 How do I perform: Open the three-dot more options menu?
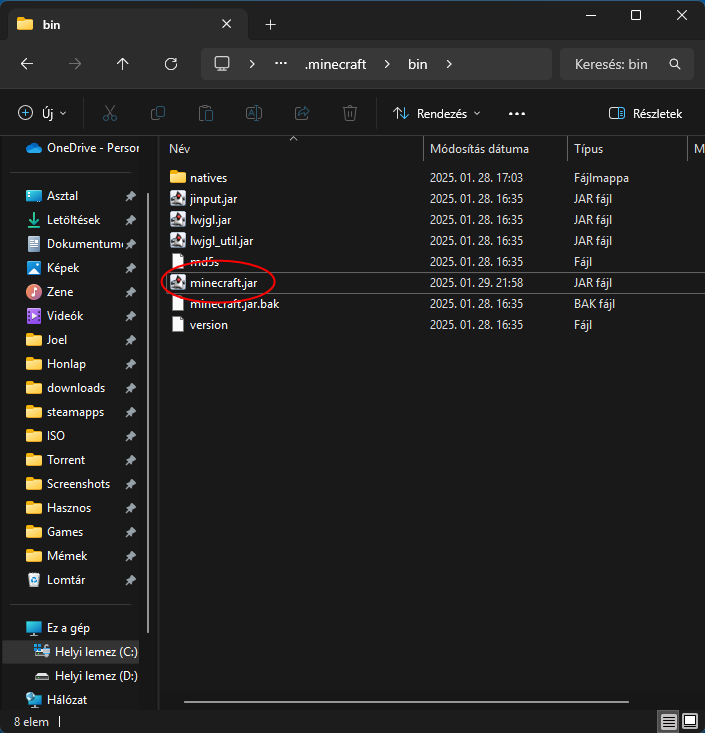(517, 114)
